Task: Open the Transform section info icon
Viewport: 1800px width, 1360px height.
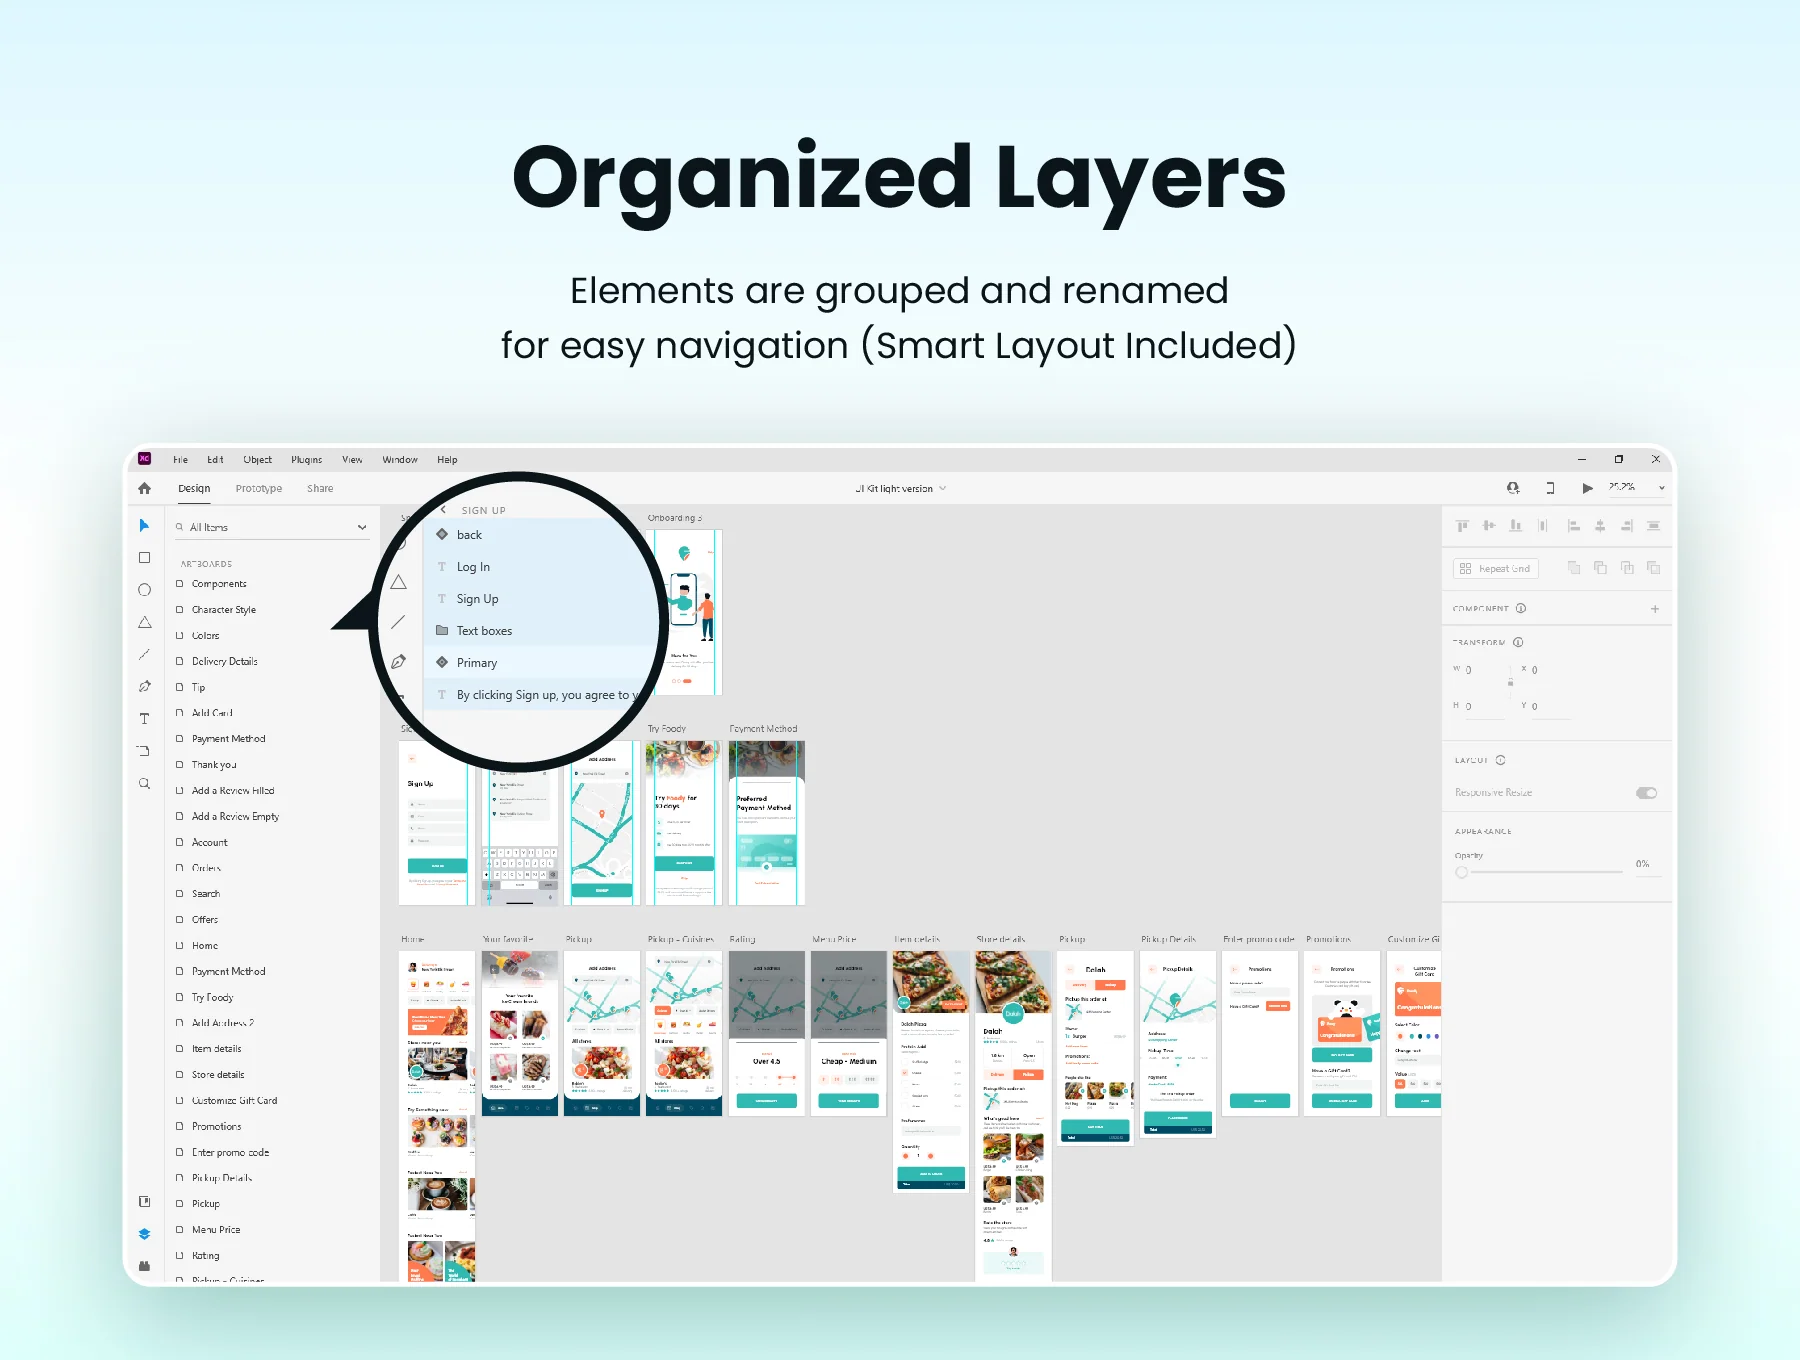Action: 1518,642
